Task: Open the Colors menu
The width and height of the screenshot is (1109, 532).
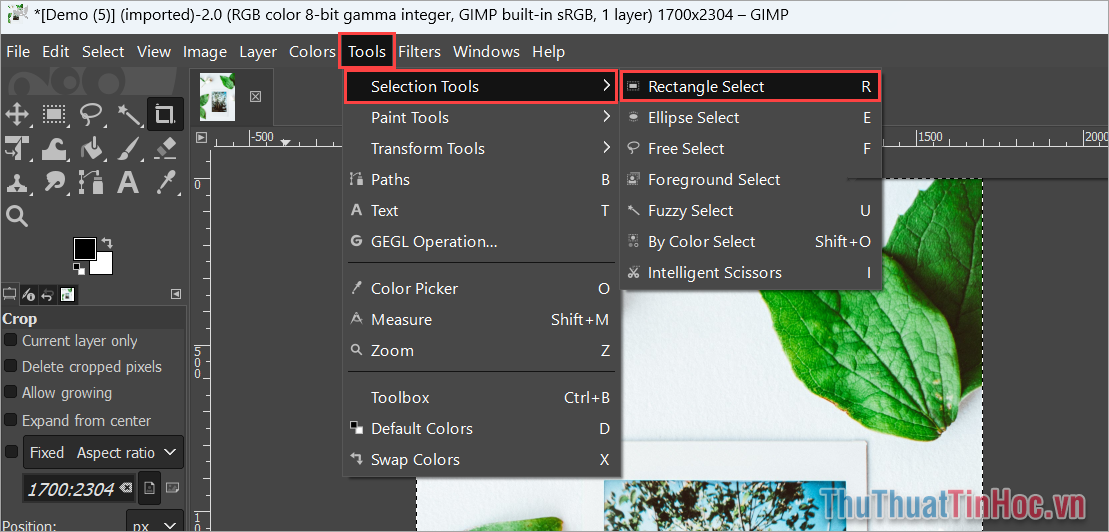Action: click(x=312, y=52)
